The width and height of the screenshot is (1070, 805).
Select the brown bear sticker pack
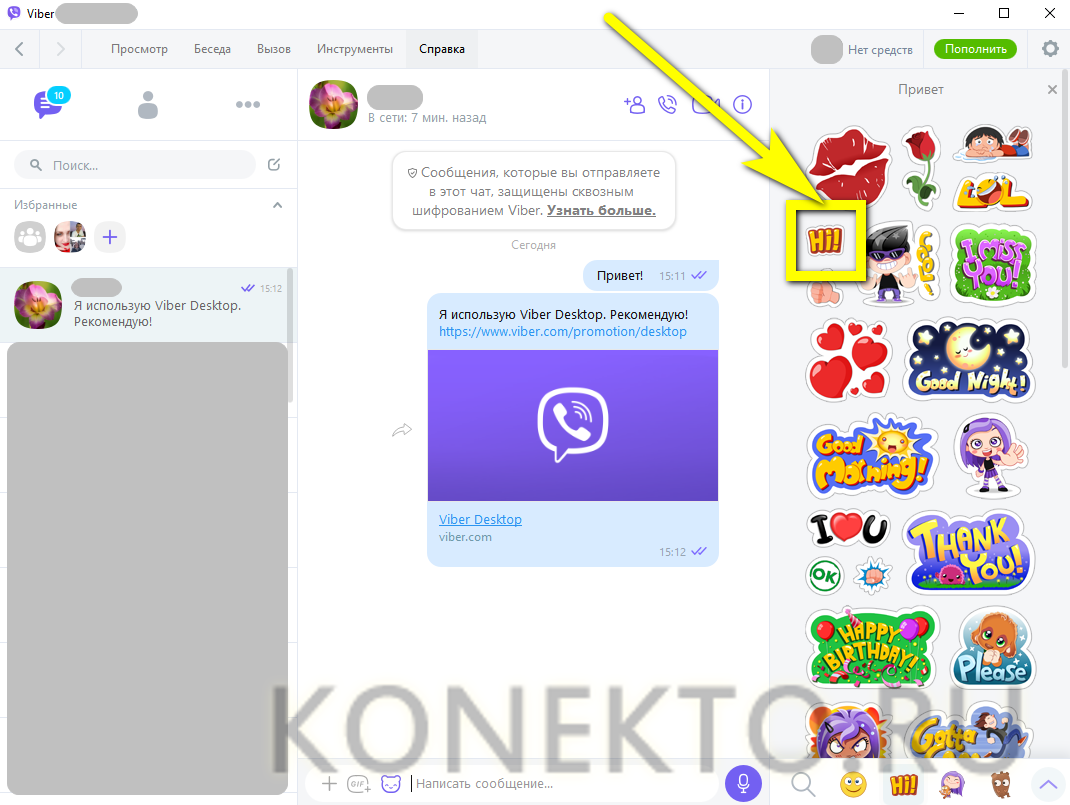(x=1000, y=785)
